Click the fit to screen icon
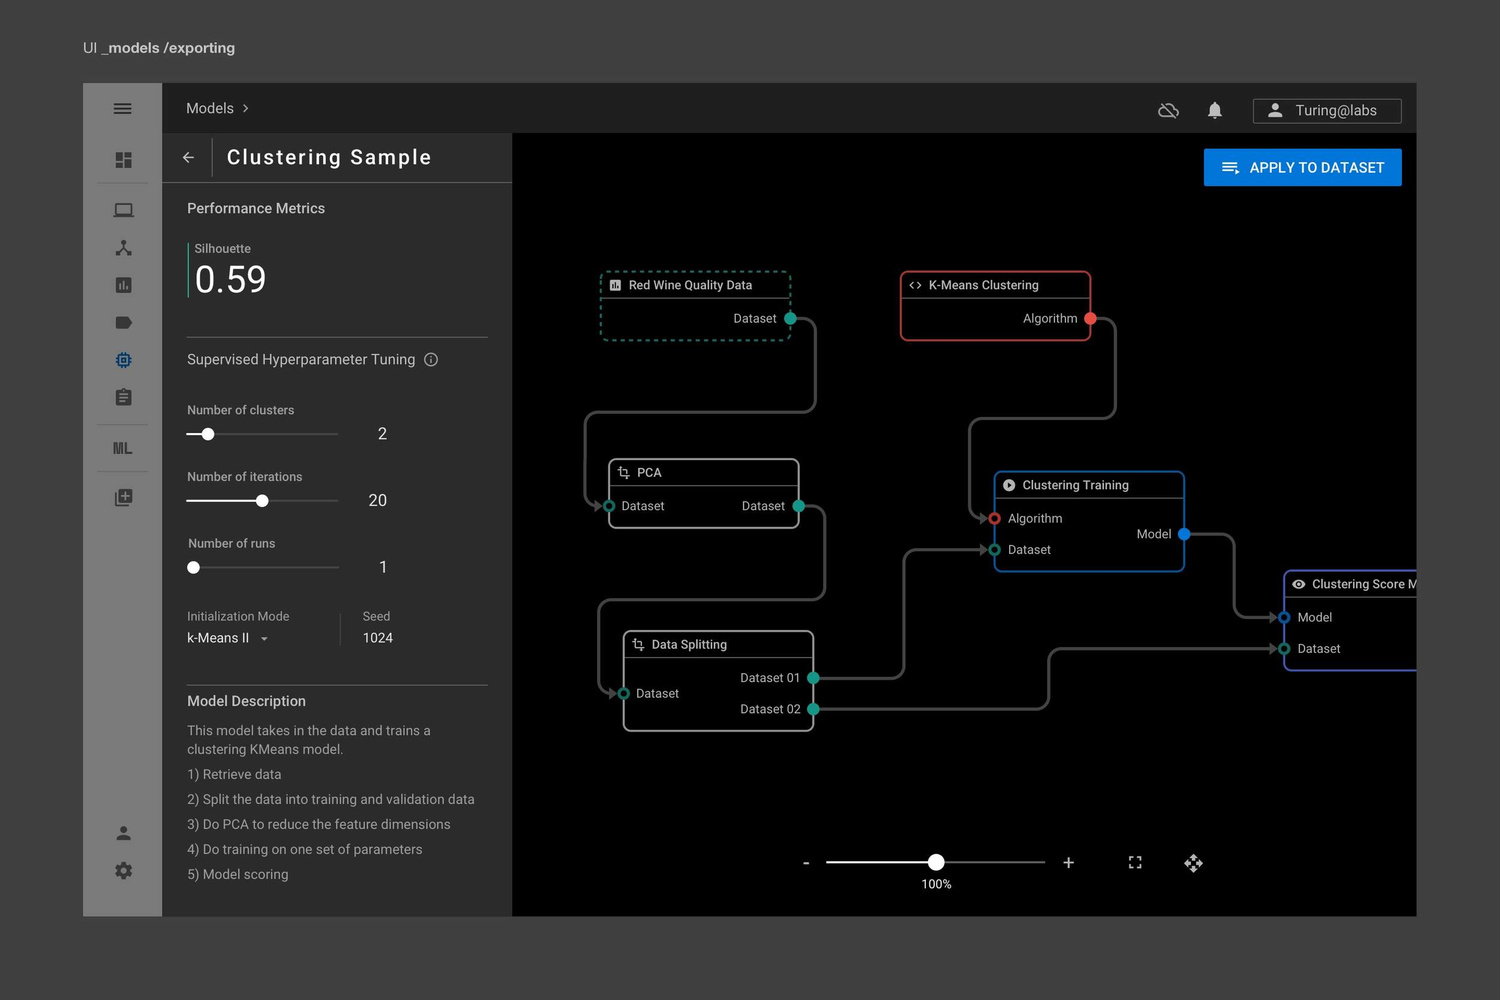1500x1000 pixels. (1135, 862)
